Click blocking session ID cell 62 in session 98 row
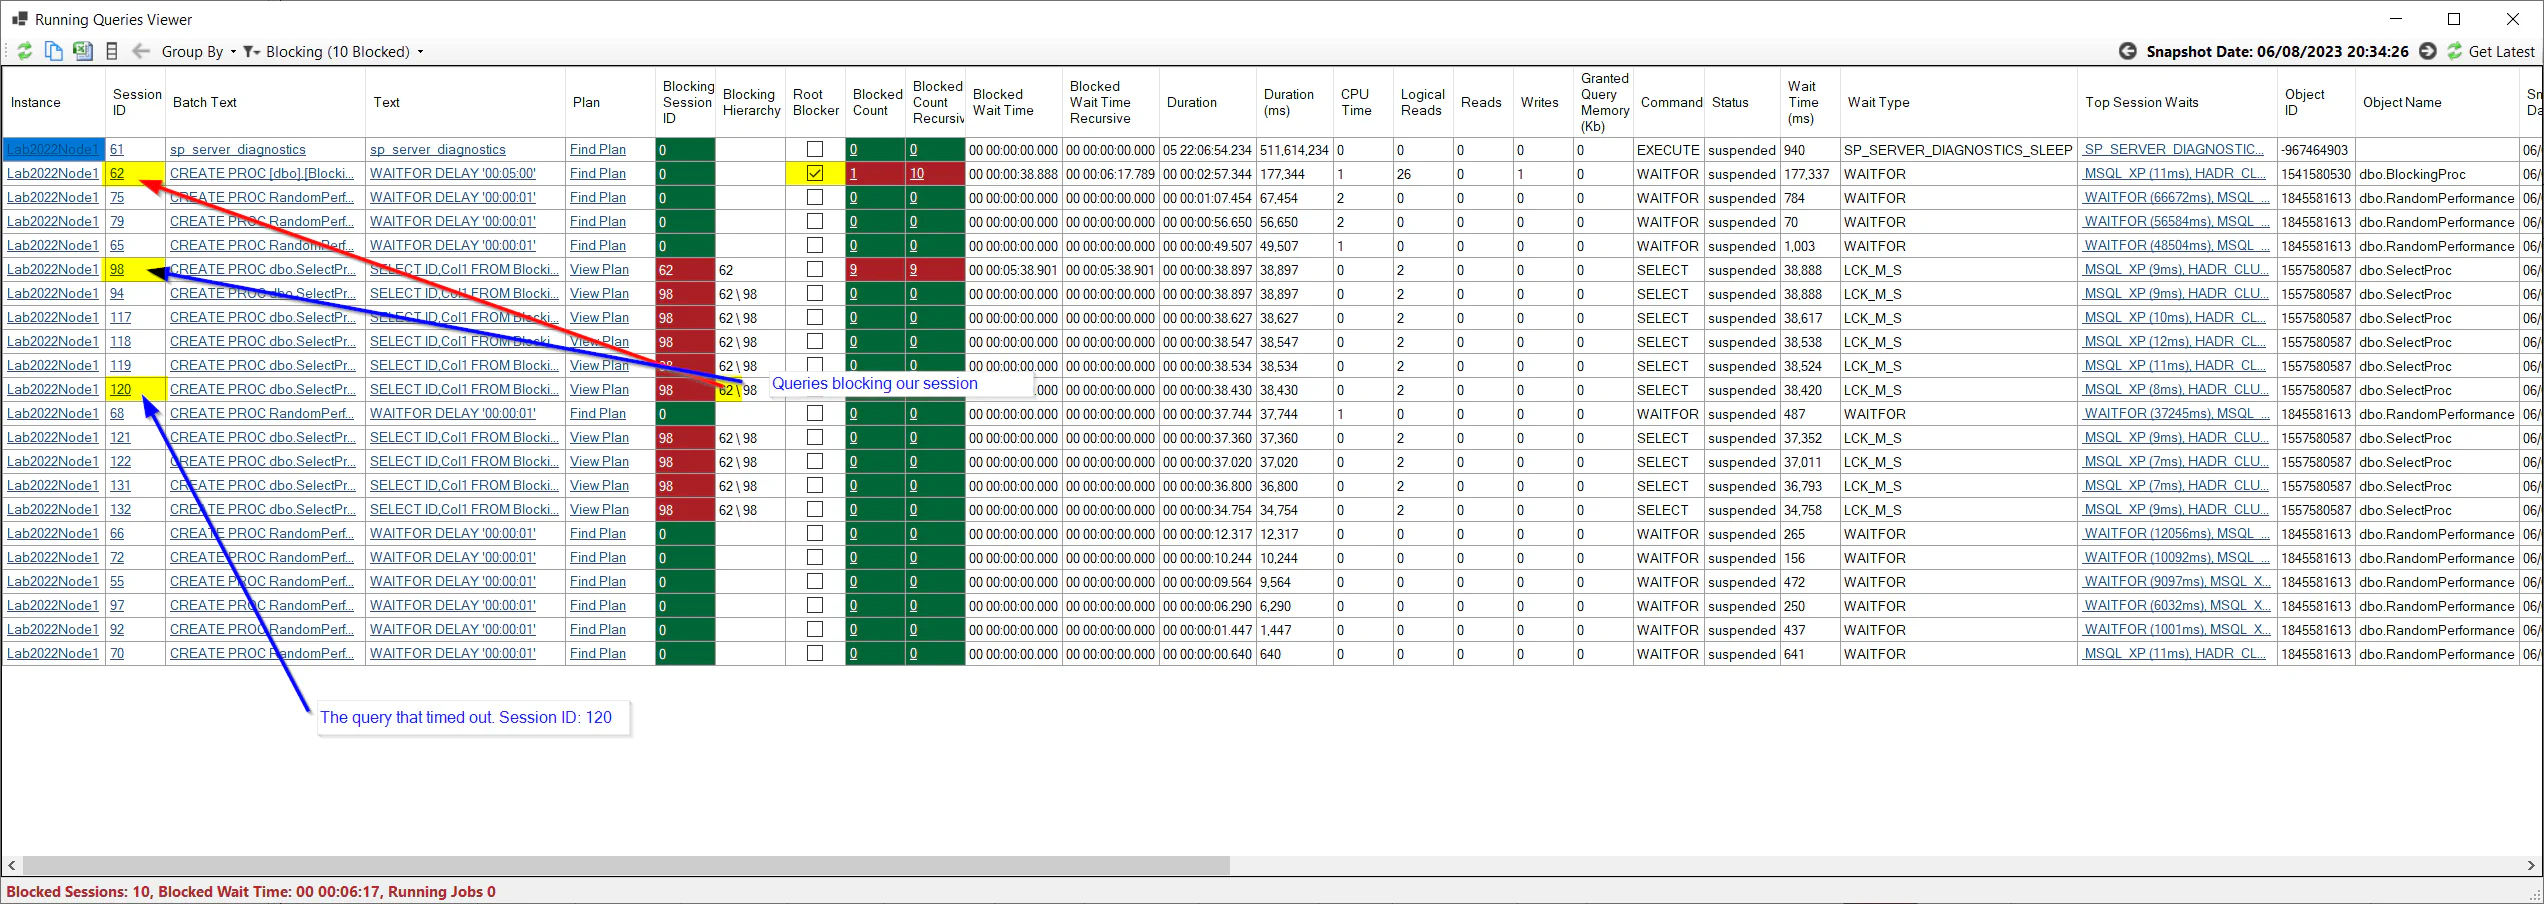The height and width of the screenshot is (904, 2544). click(685, 269)
